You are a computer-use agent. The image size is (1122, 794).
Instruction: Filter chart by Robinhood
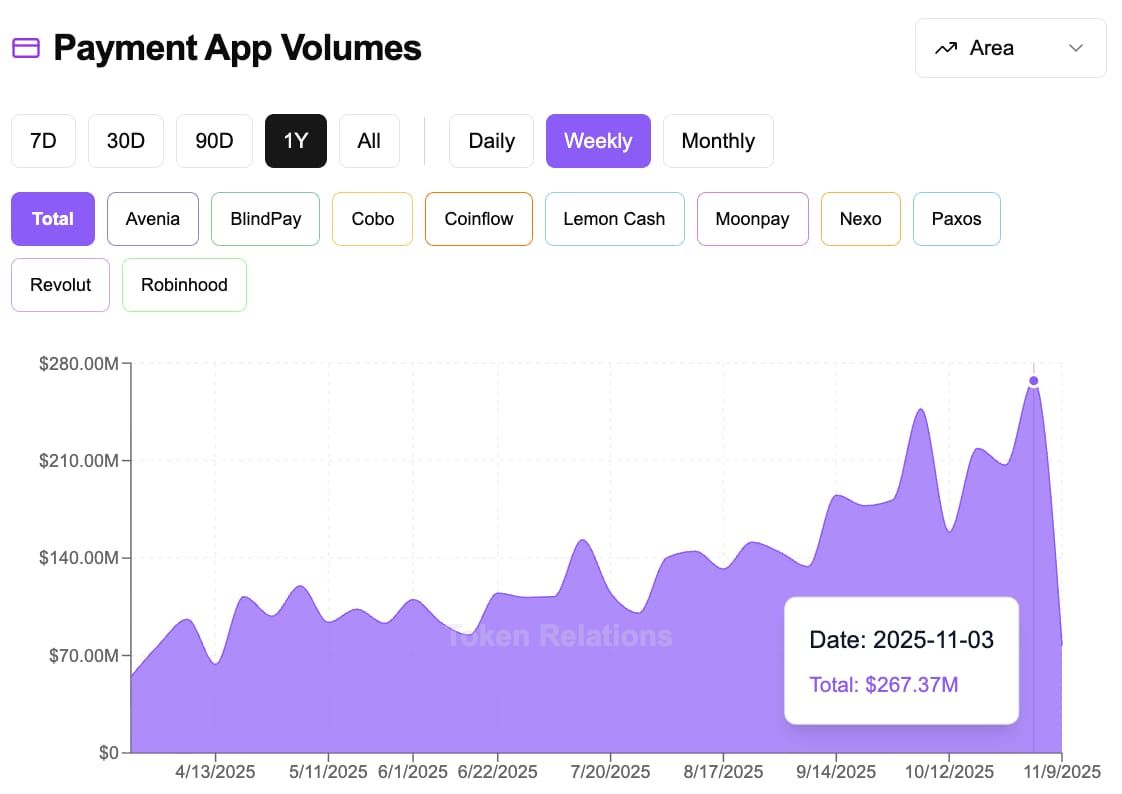pos(185,285)
